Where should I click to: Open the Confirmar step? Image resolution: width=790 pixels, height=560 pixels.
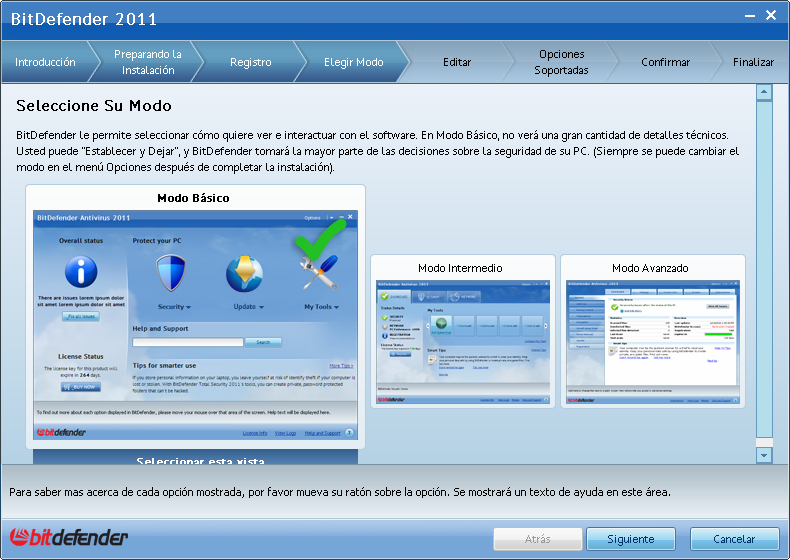pos(666,62)
